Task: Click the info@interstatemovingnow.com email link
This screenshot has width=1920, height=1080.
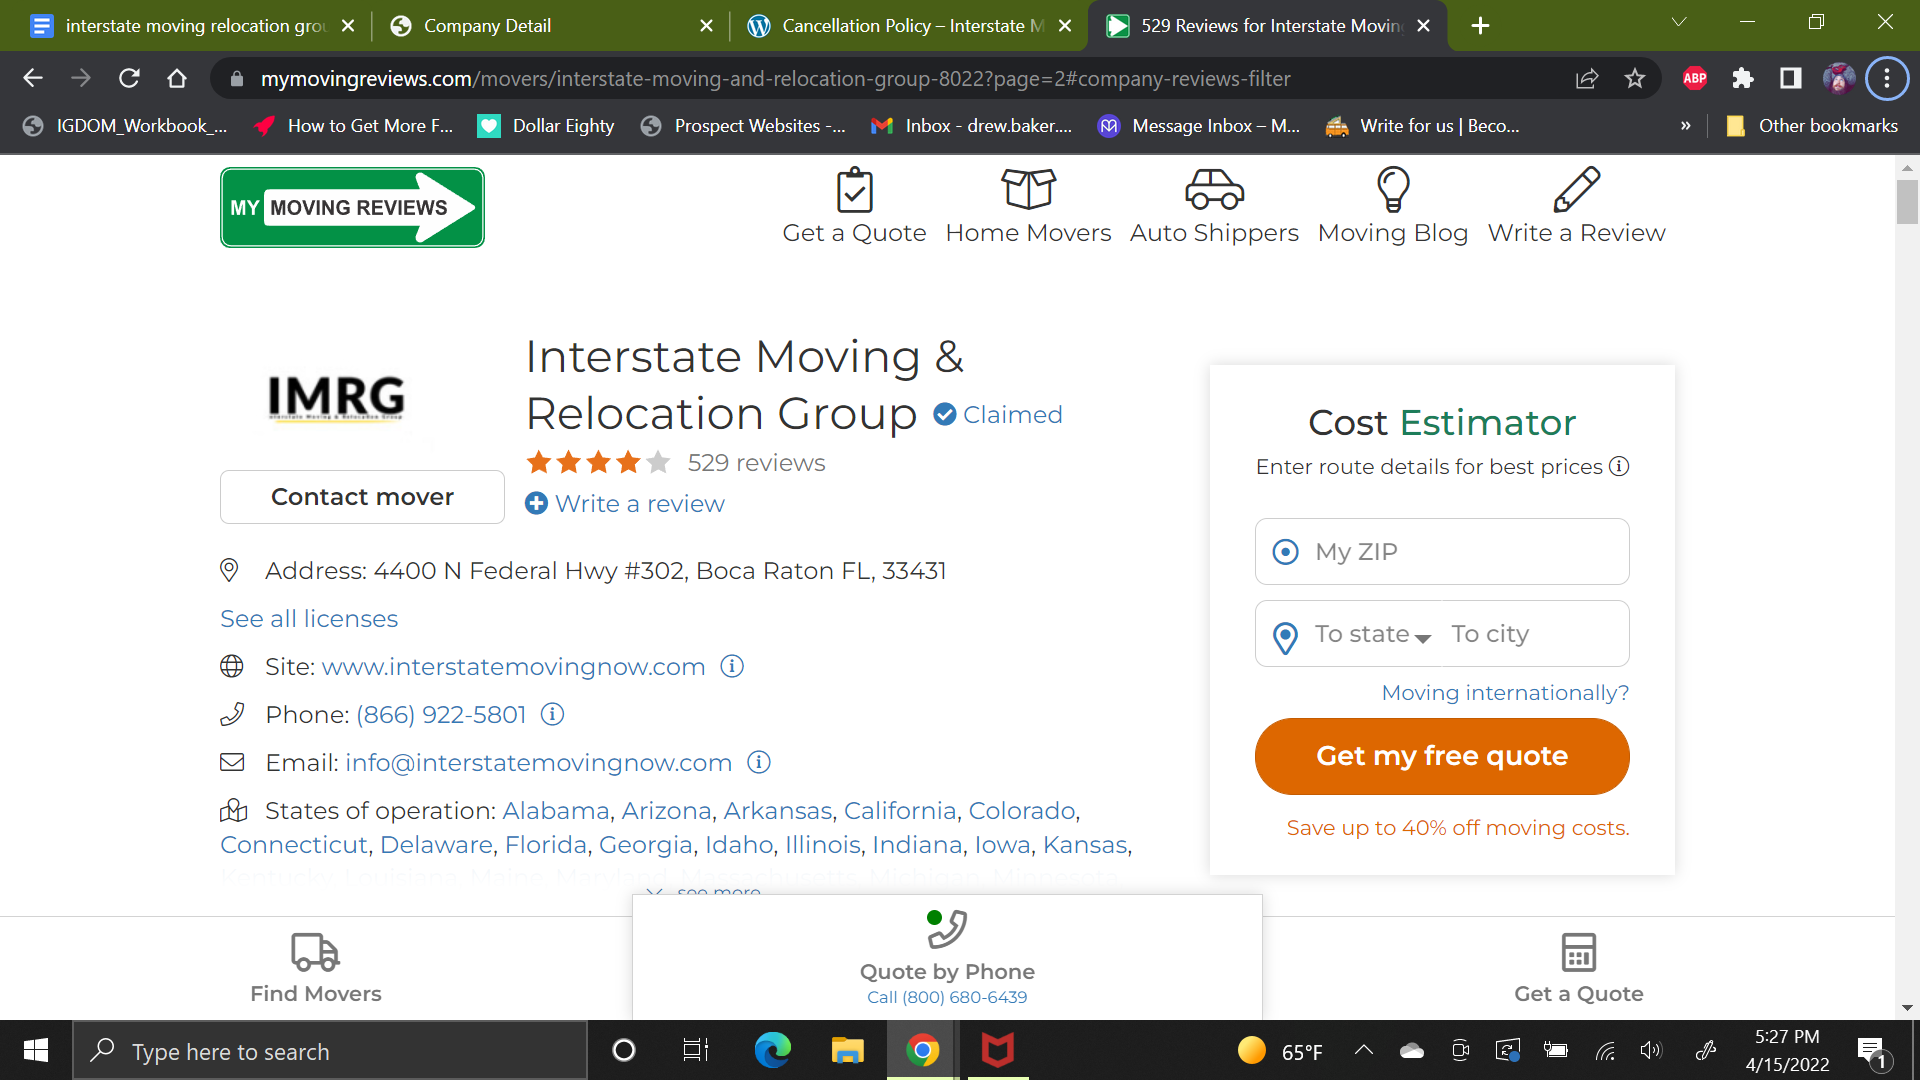Action: [539, 762]
